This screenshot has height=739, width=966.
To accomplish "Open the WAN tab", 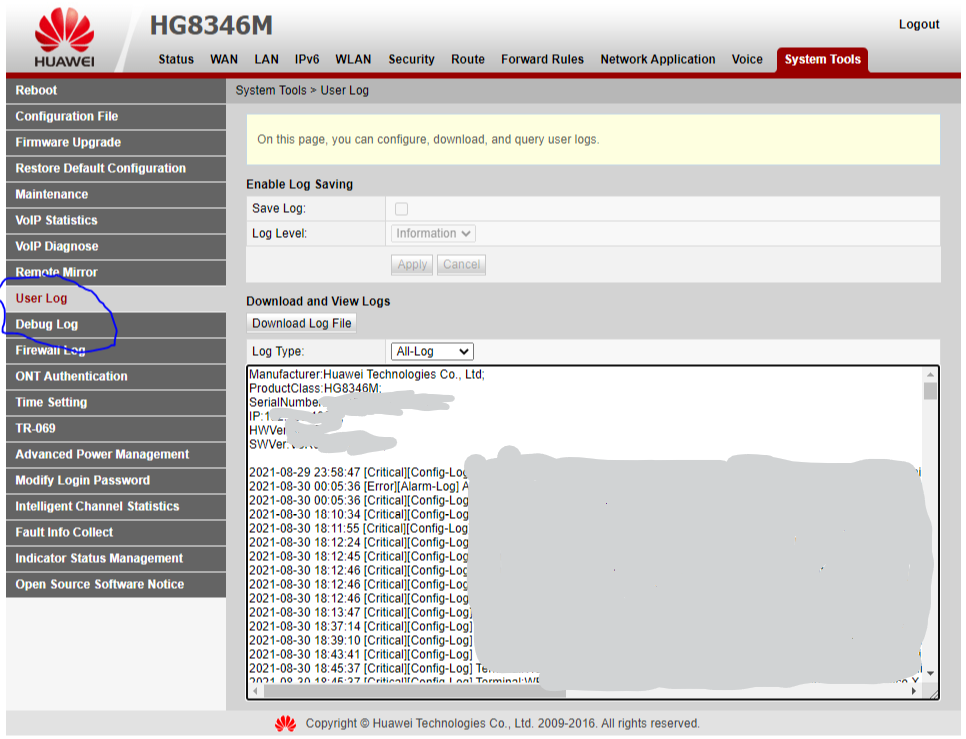I will [x=224, y=59].
